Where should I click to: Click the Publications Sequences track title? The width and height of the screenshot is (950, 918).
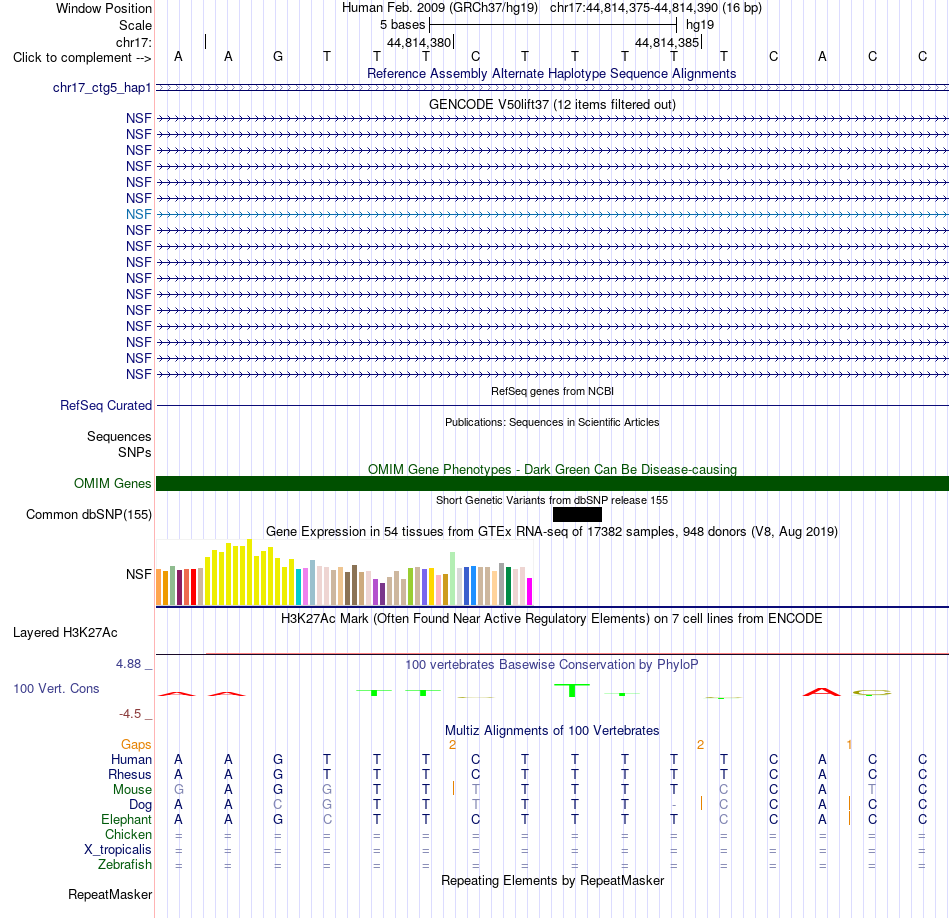click(x=552, y=422)
